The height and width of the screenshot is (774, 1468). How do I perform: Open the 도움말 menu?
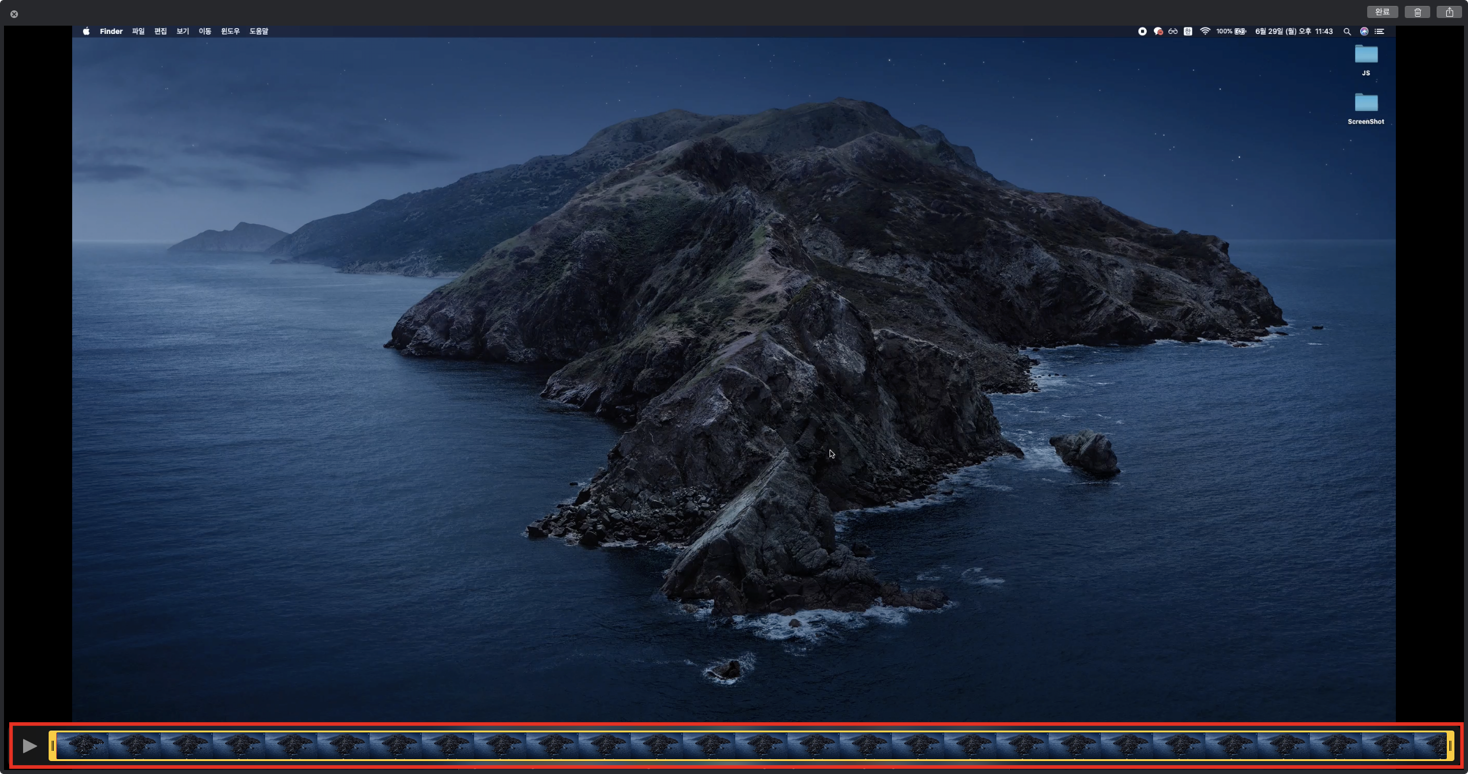click(258, 31)
